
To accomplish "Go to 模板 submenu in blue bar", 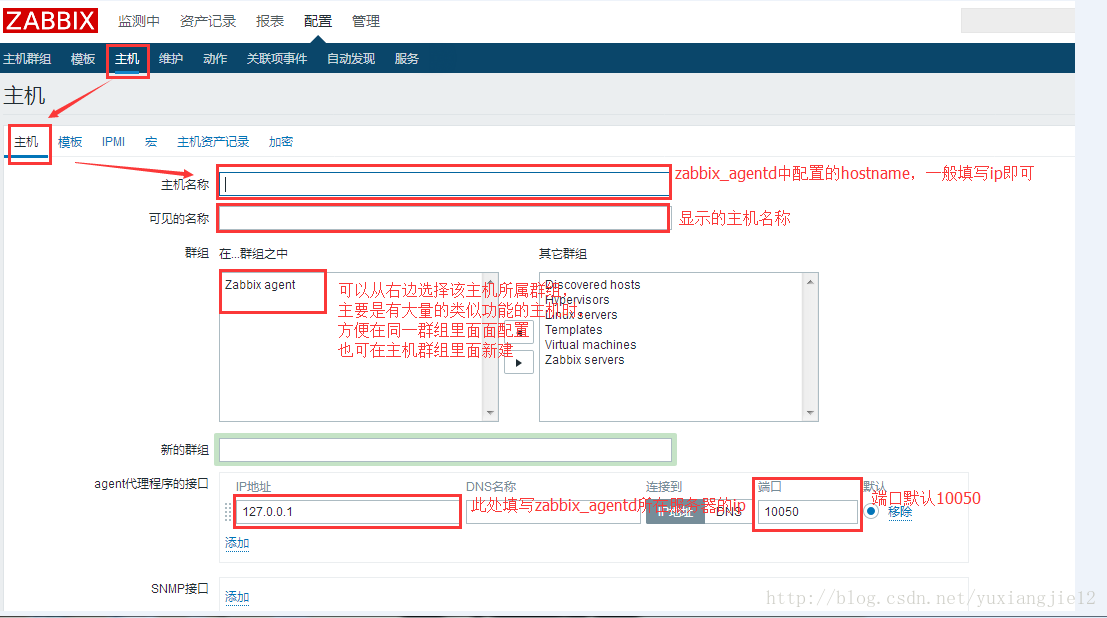I will tap(83, 59).
